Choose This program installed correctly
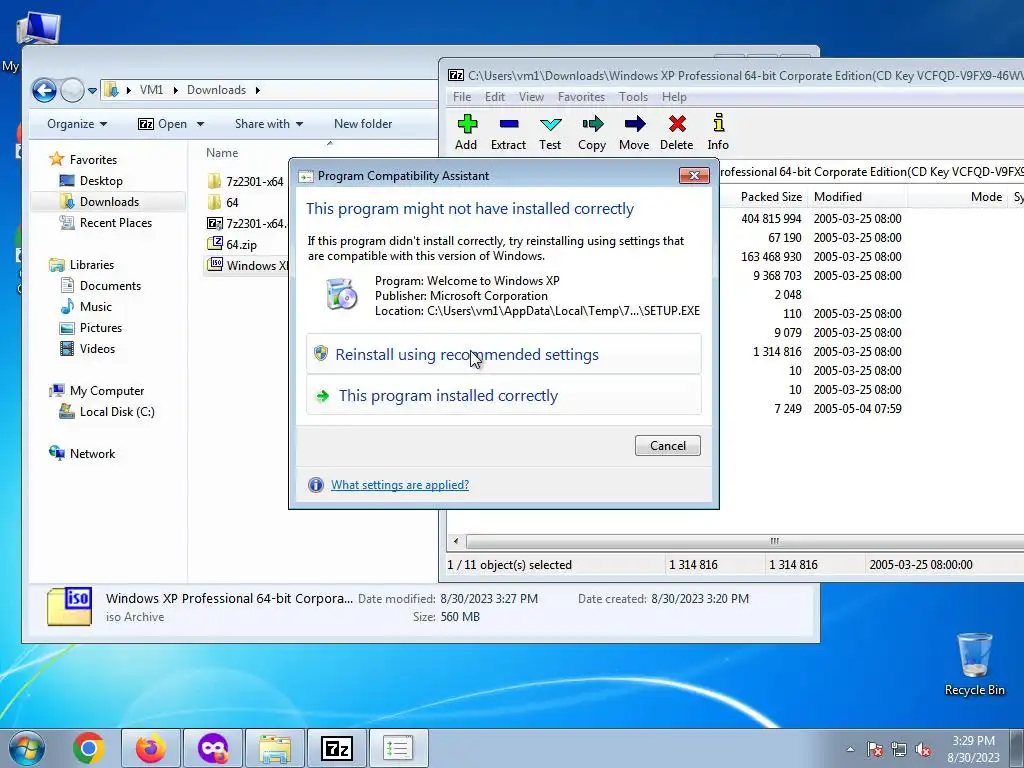1024x768 pixels. (504, 395)
